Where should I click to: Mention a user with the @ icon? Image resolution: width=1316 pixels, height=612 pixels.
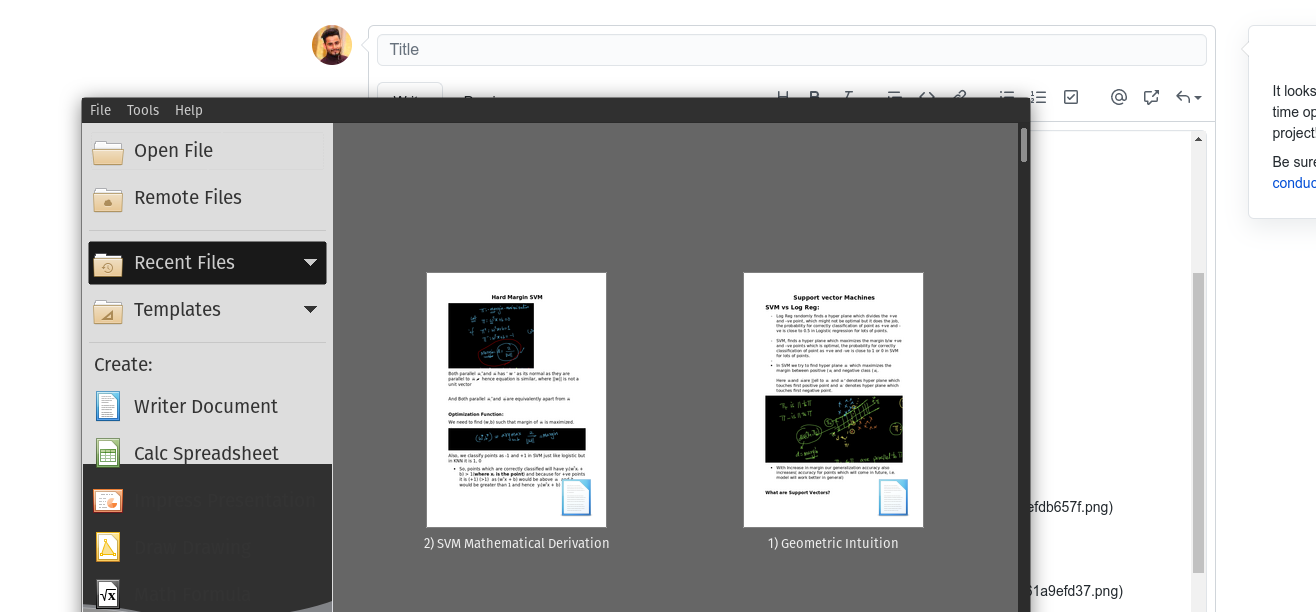pyautogui.click(x=1119, y=97)
